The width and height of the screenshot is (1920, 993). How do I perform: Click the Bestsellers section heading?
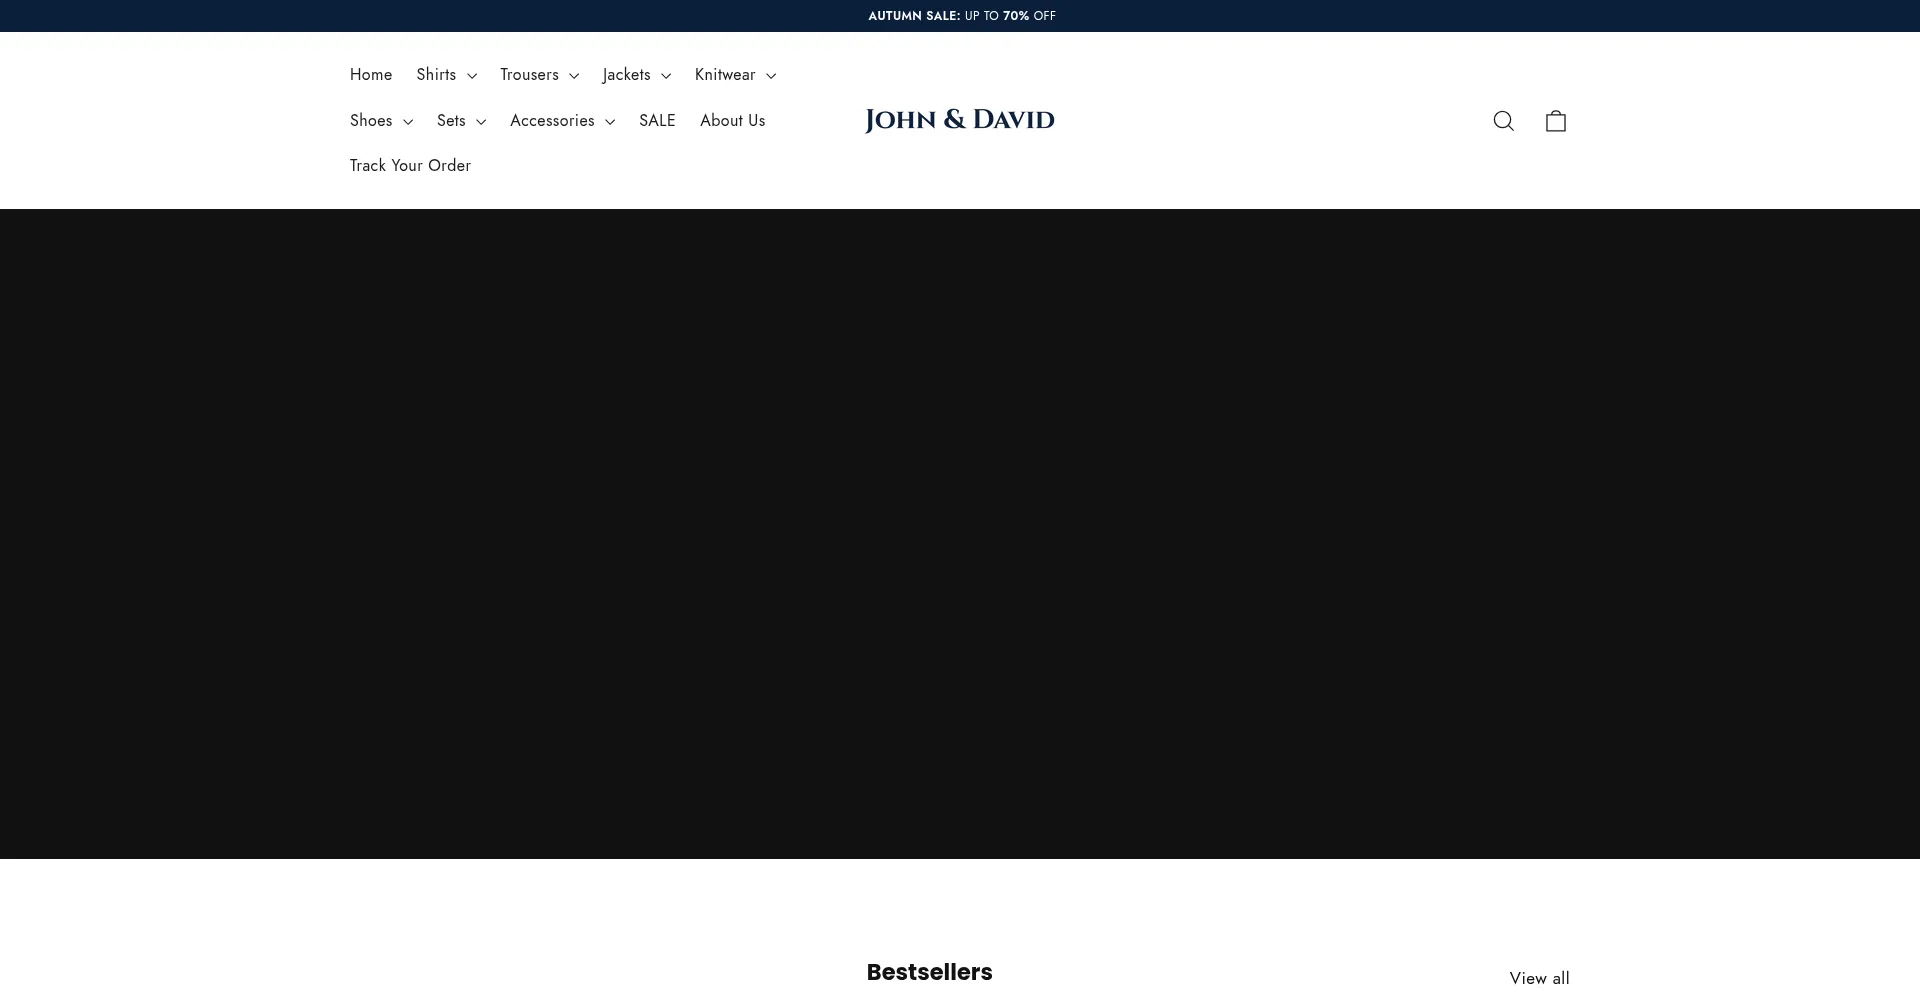click(x=929, y=972)
